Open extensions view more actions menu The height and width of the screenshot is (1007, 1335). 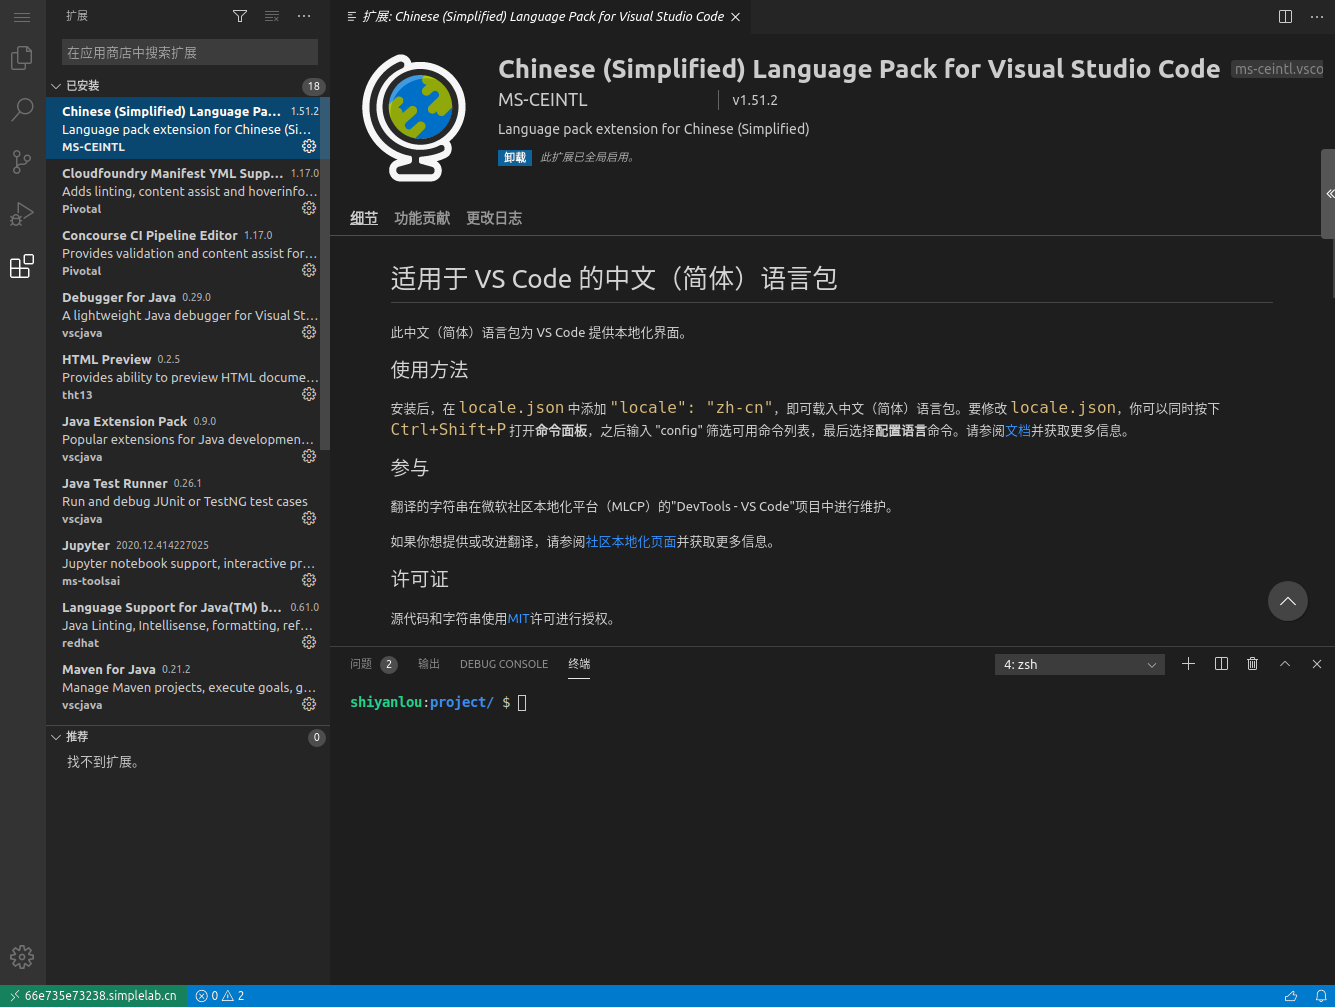point(304,17)
